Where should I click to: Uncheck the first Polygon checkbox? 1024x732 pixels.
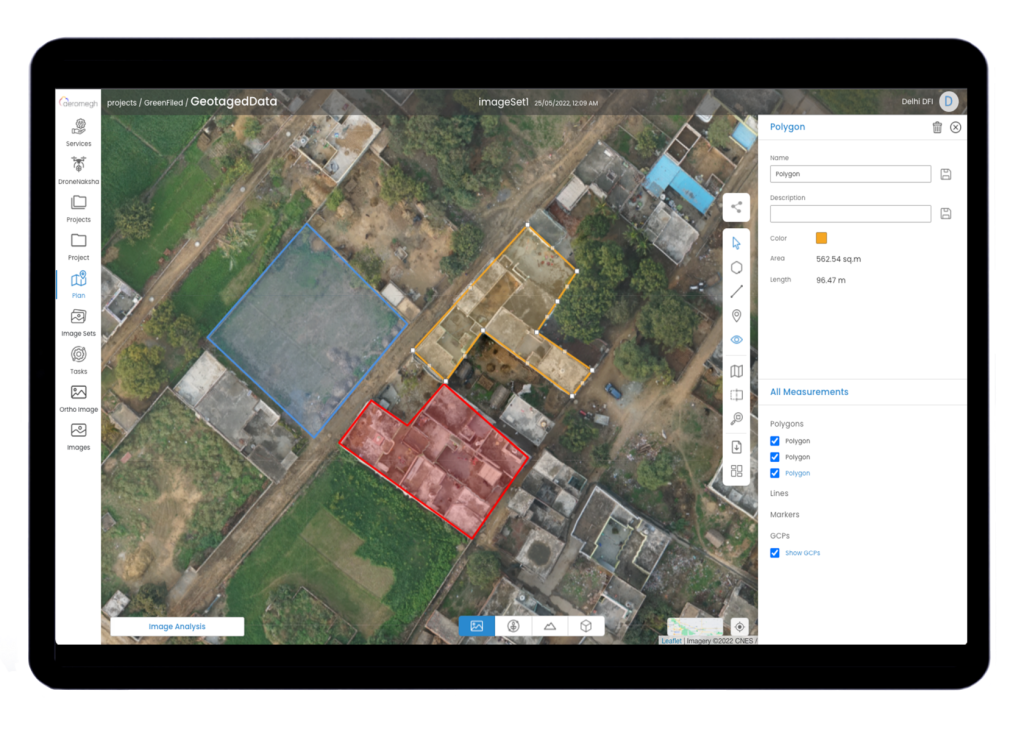pyautogui.click(x=775, y=441)
